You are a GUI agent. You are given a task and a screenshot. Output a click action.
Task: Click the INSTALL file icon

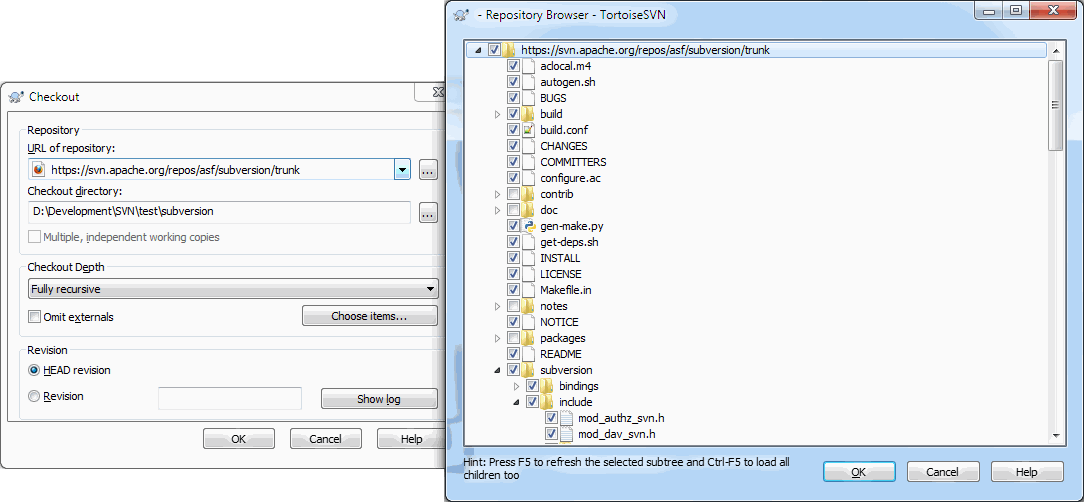coord(528,258)
